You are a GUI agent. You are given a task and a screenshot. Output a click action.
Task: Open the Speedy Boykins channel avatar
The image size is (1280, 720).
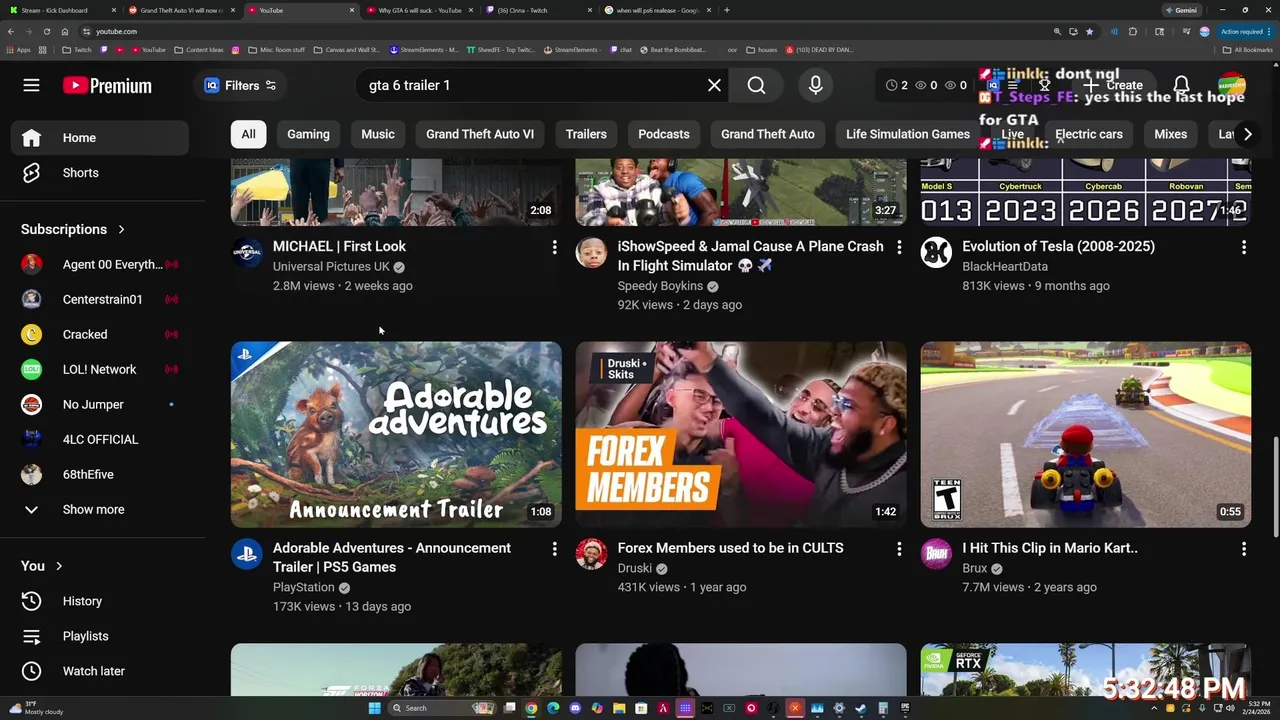[592, 252]
